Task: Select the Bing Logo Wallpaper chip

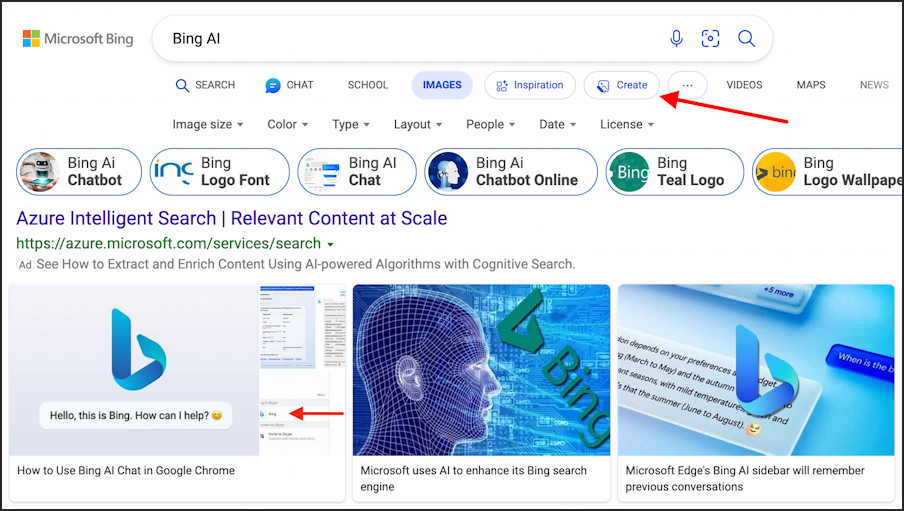Action: pos(828,172)
